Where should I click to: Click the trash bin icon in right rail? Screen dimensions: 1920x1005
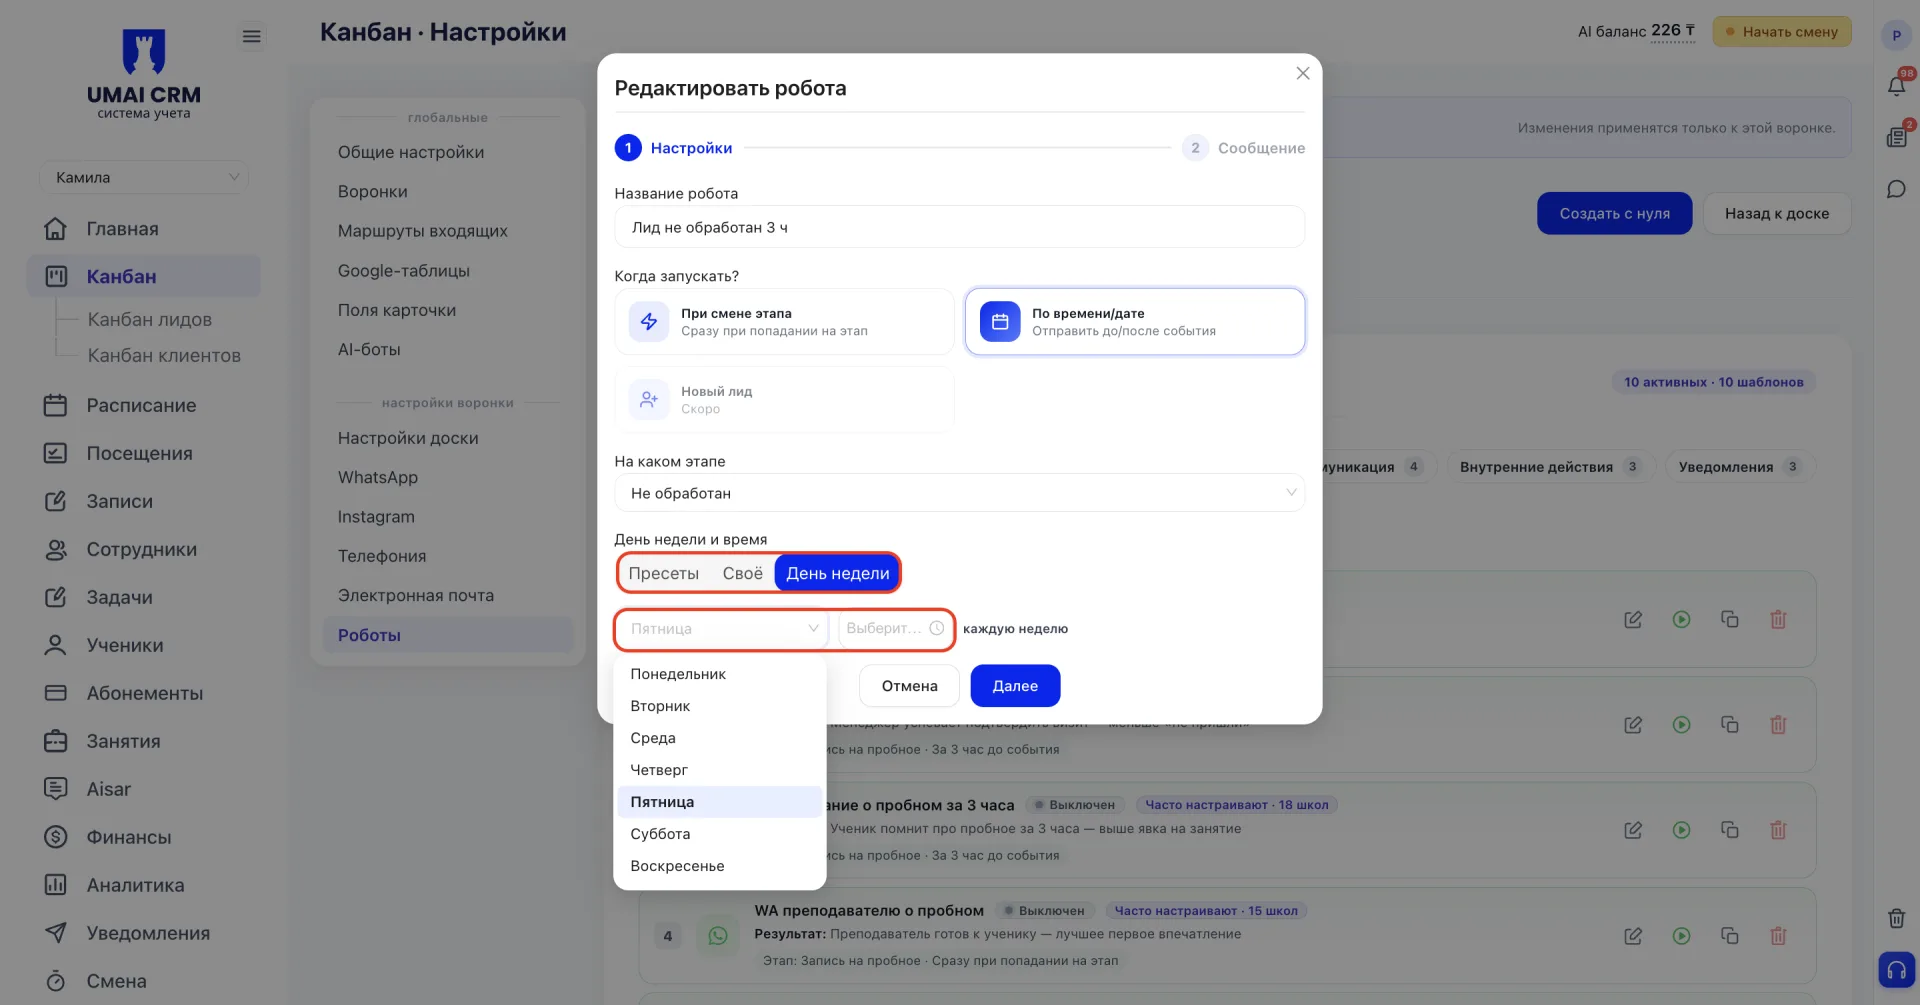pos(1896,918)
